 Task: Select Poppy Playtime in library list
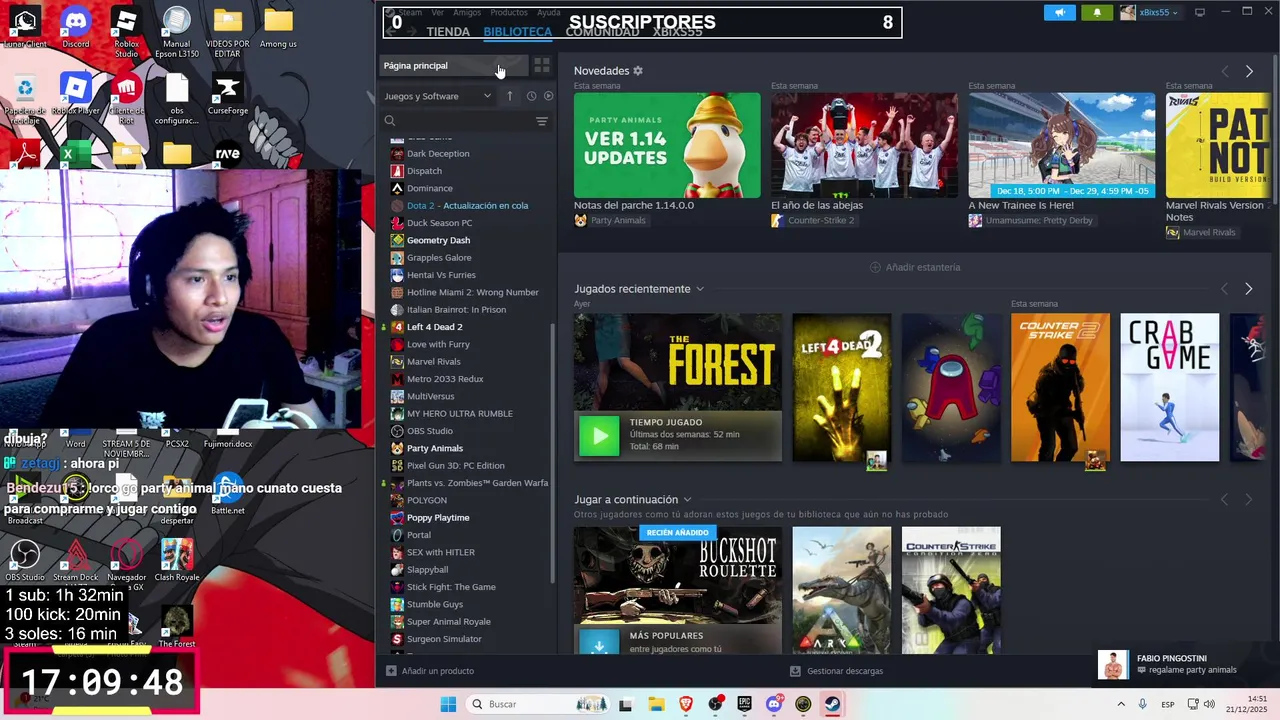pyautogui.click(x=438, y=518)
